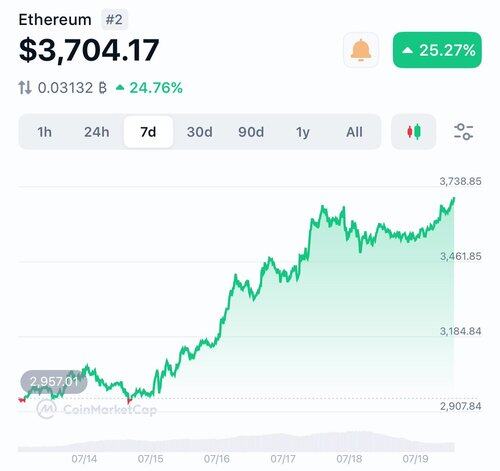
Task: Select the 30d time range
Action: [x=200, y=132]
